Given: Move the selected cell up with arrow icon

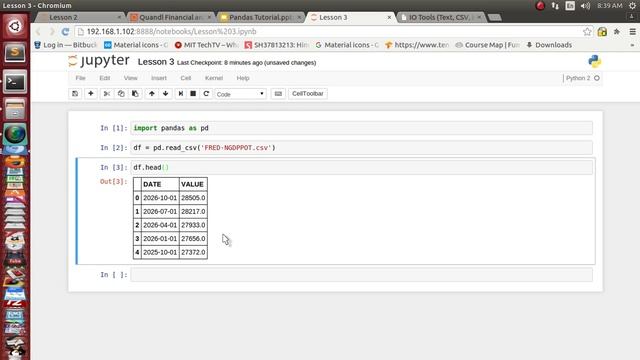Looking at the screenshot, I should click(x=152, y=93).
